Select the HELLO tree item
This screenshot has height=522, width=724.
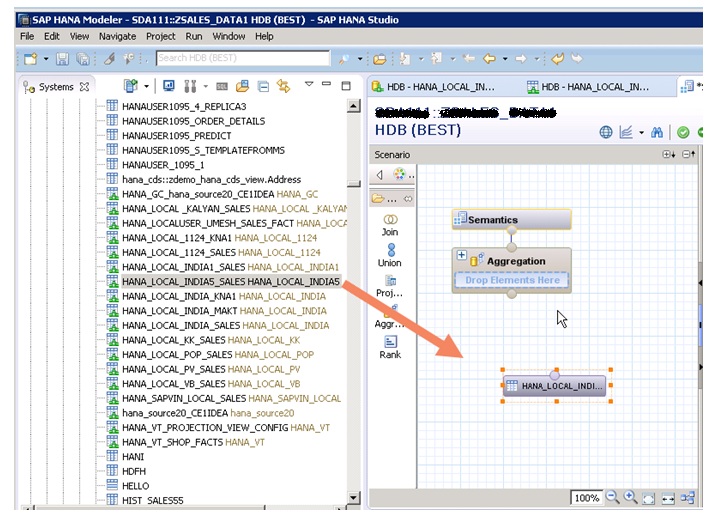(x=128, y=486)
